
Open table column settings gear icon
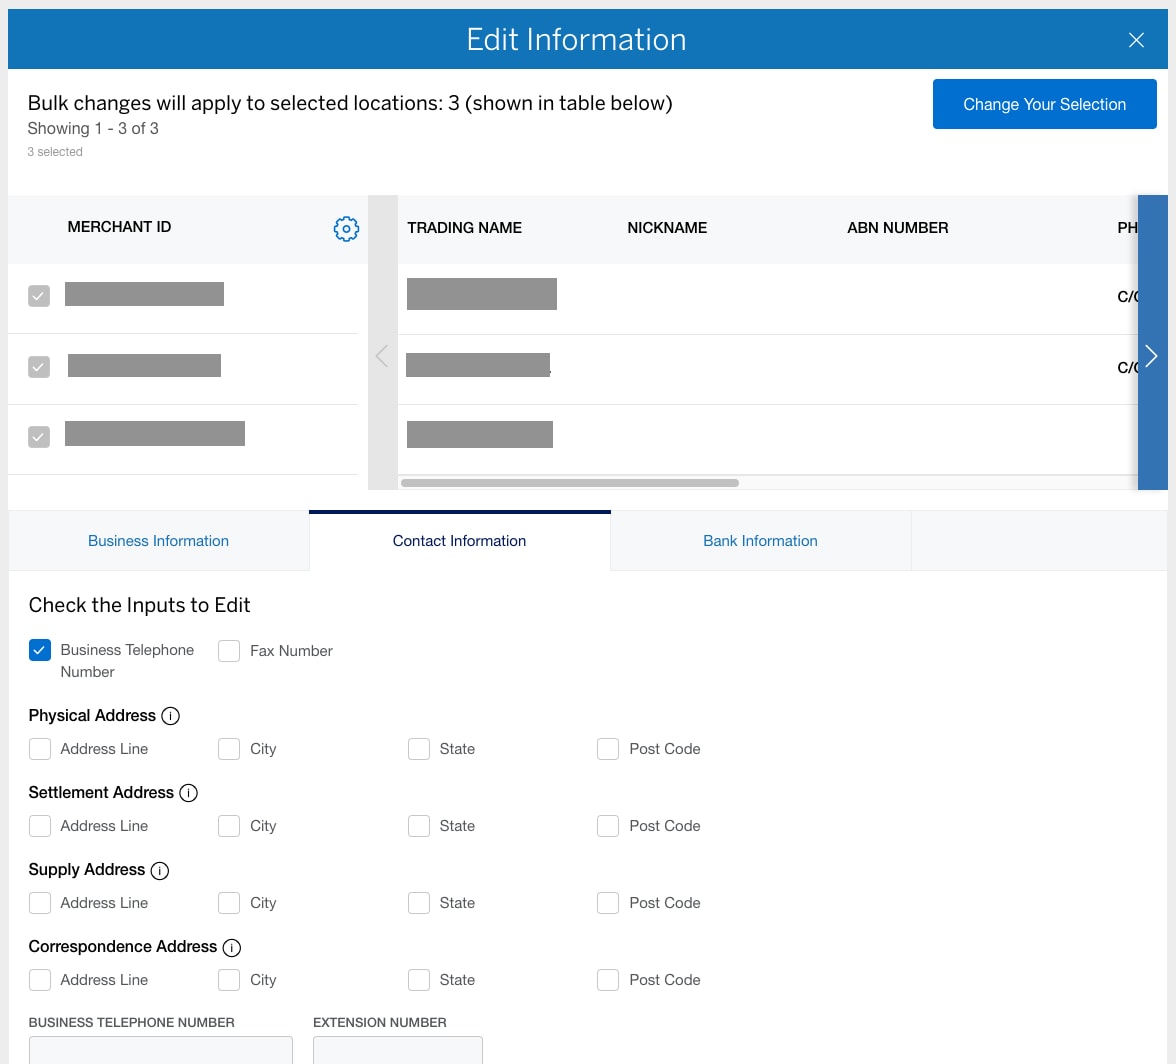tap(346, 229)
